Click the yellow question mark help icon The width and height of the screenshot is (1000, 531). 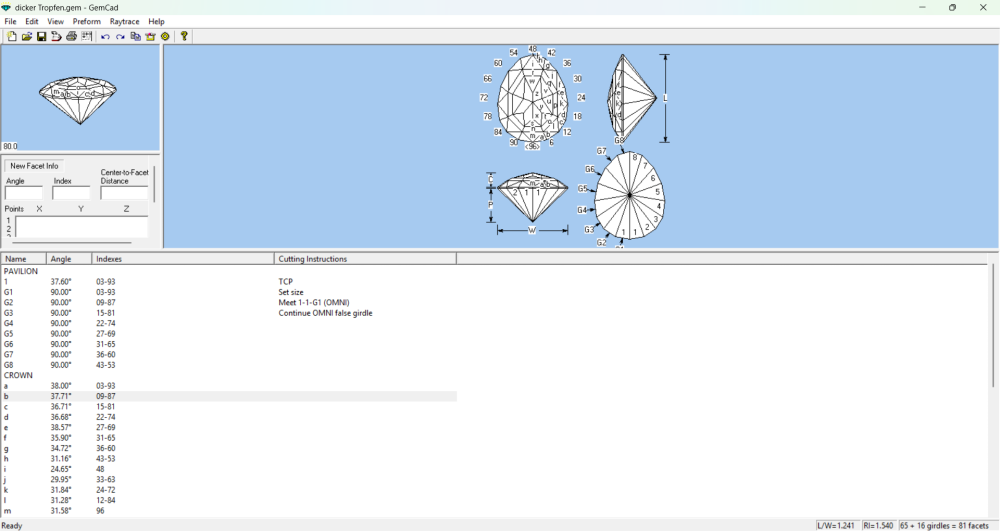184,37
